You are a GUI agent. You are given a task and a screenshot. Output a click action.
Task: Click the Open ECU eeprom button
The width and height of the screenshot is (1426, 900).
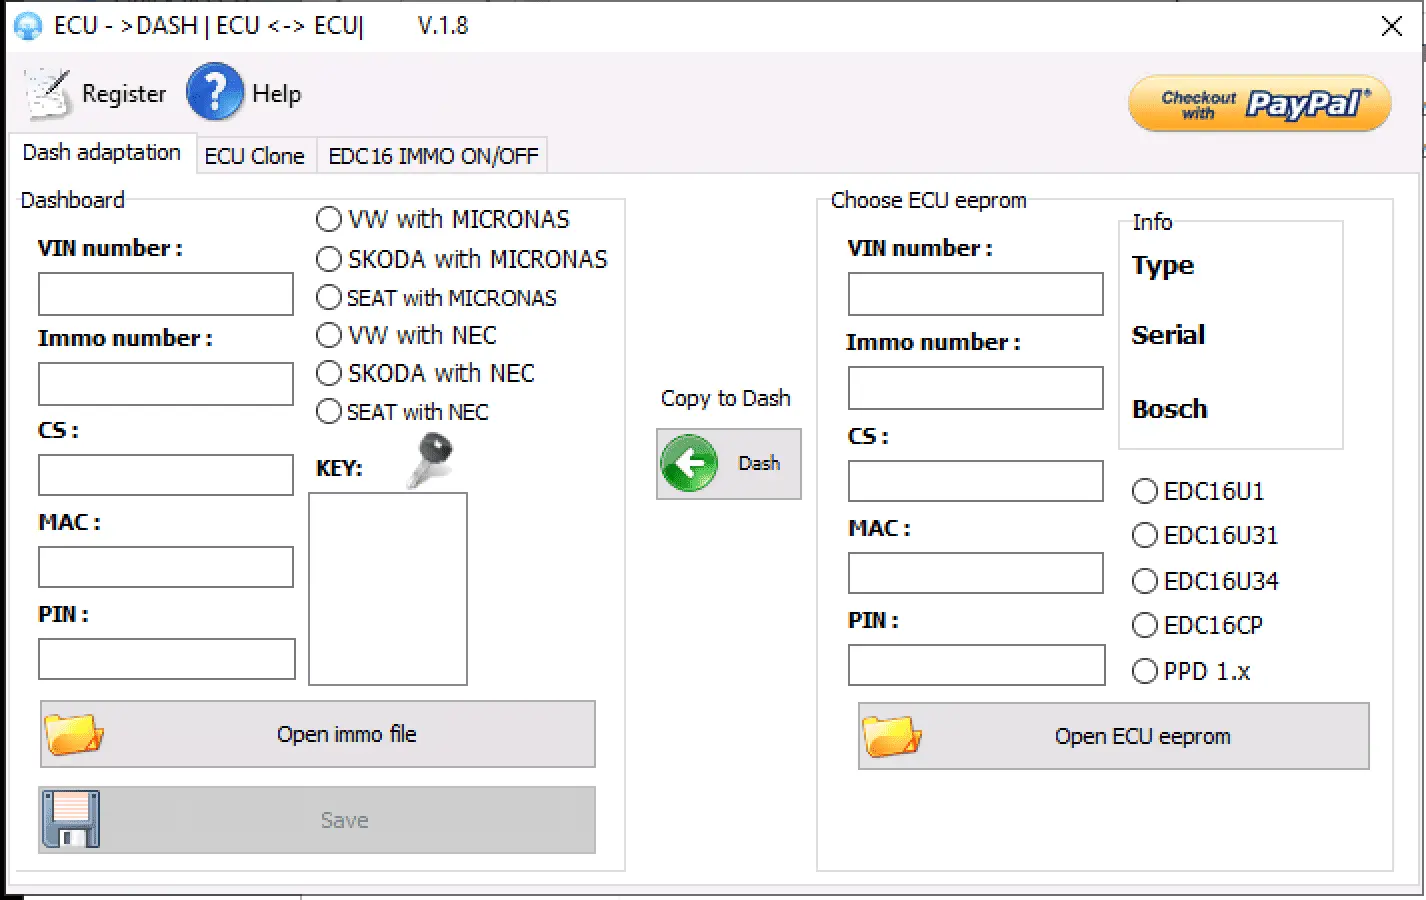1114,736
